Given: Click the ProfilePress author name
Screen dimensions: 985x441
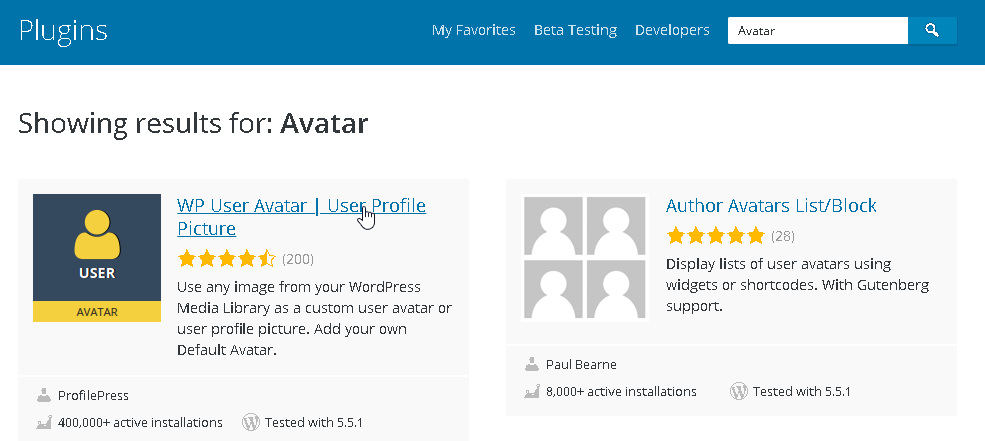Looking at the screenshot, I should pos(93,396).
